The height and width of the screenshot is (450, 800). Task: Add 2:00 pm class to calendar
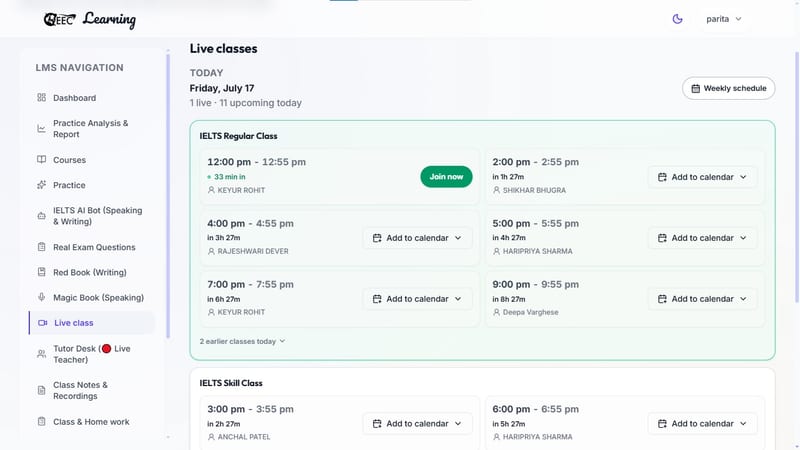point(703,177)
